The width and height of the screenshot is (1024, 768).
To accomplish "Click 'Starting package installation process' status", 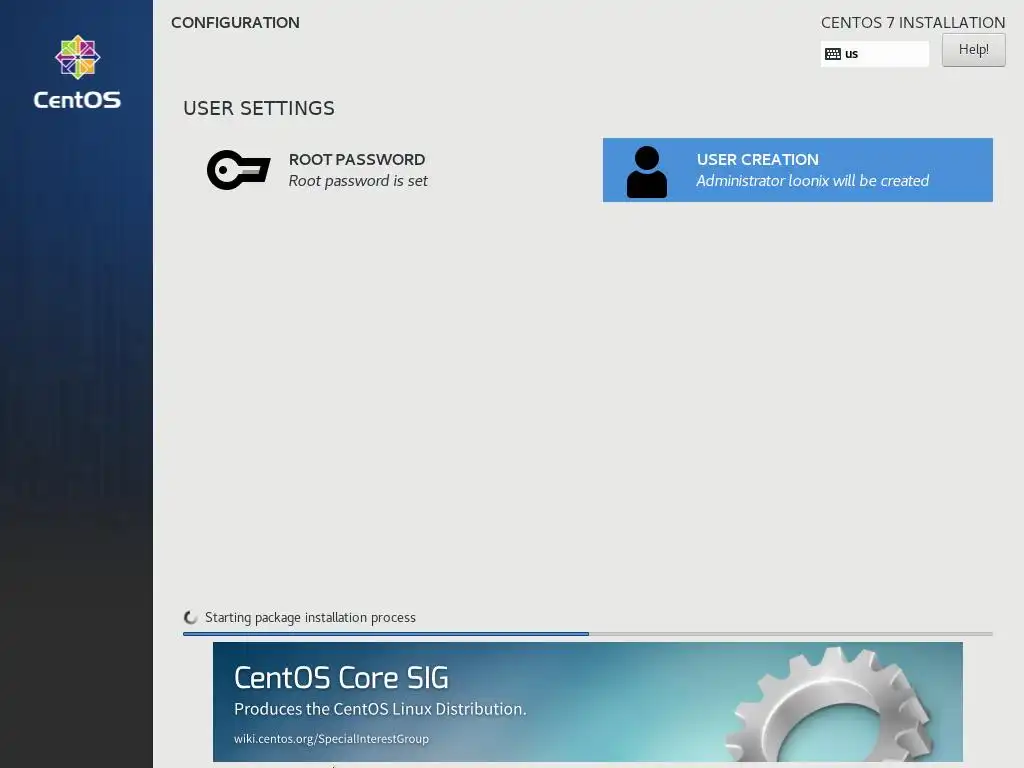I will (310, 617).
